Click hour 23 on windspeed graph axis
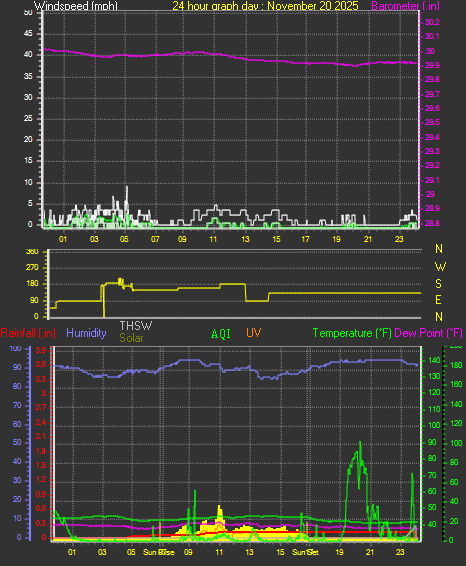This screenshot has height=566, width=466. (x=399, y=239)
